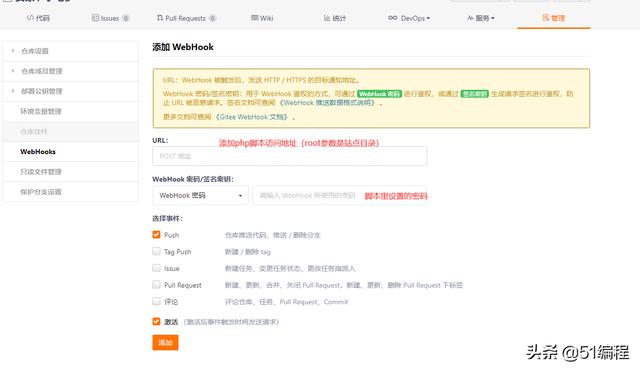Image resolution: width=640 pixels, height=371 pixels.
Task: Select WebHooks in the sidebar
Action: 70,151
